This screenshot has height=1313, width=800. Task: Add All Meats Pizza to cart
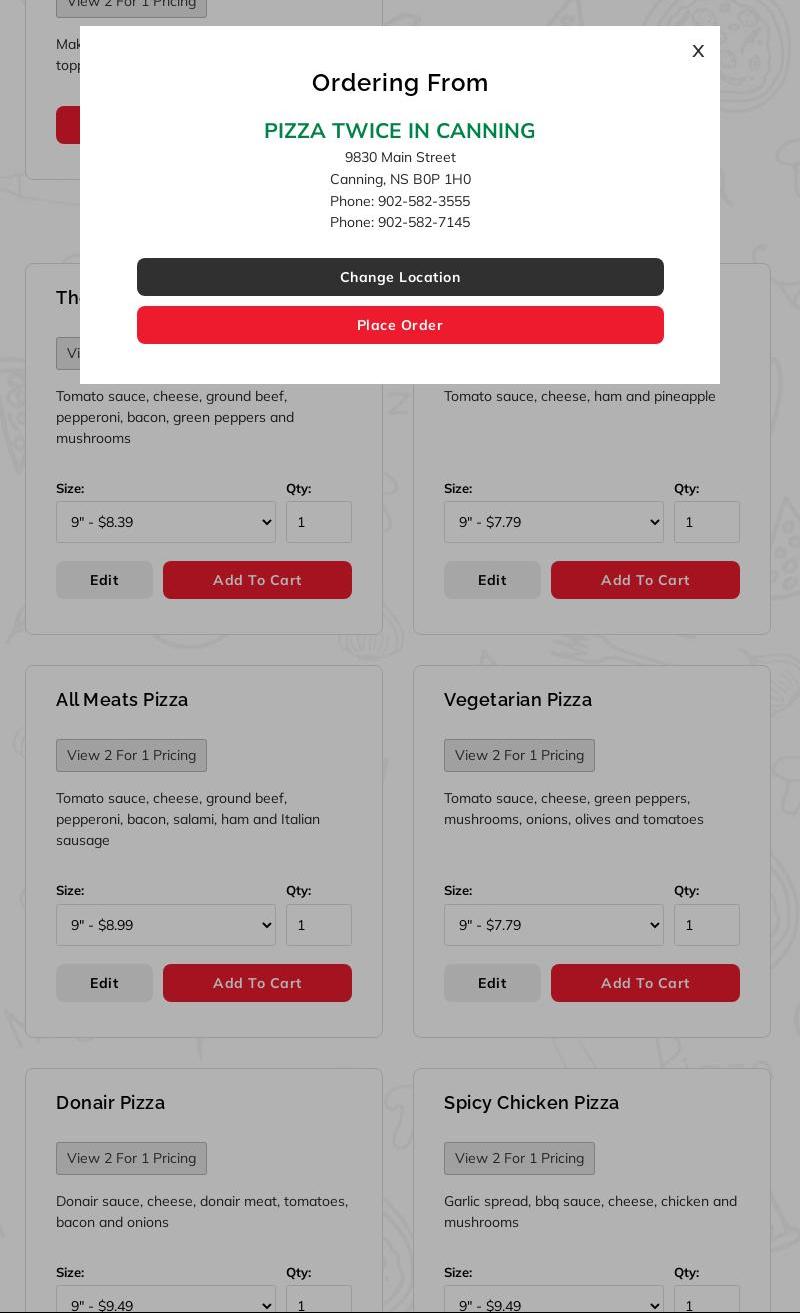[257, 983]
